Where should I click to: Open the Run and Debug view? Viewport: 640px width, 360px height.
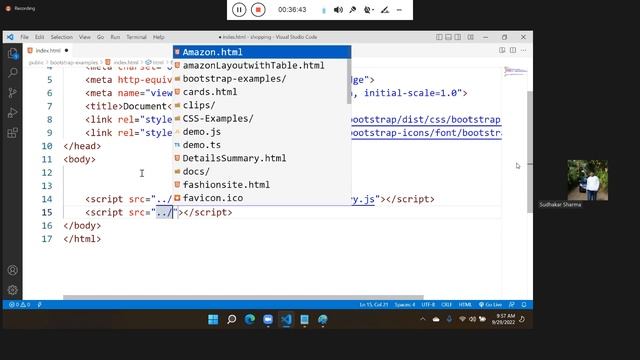point(13,113)
